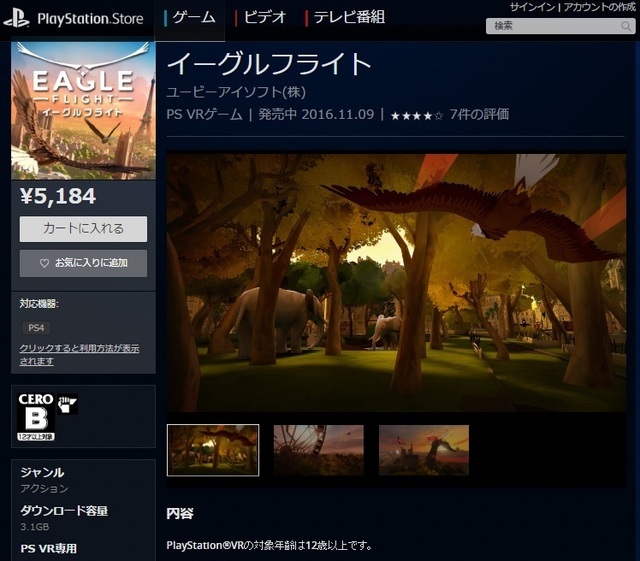Click the 3.1GB download size value
640x561 pixels.
pyautogui.click(x=35, y=527)
